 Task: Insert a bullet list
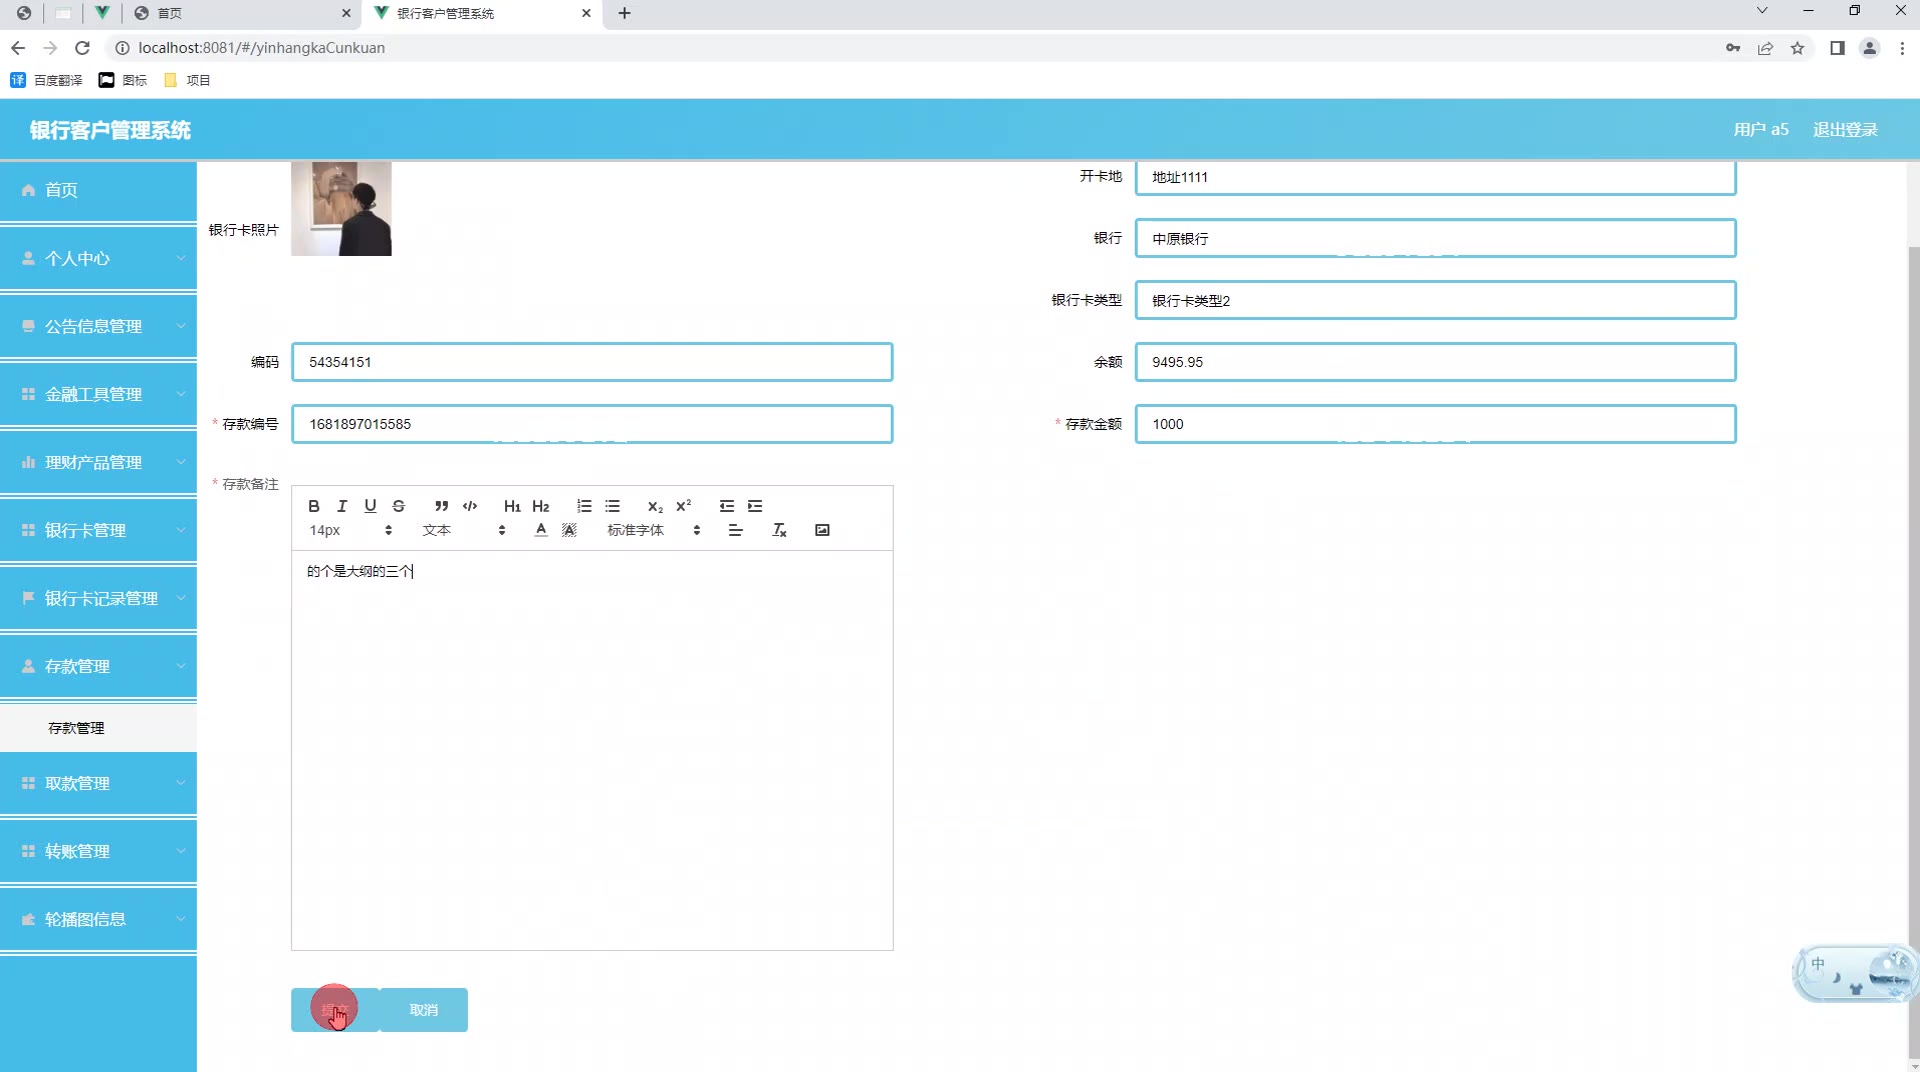pyautogui.click(x=613, y=506)
